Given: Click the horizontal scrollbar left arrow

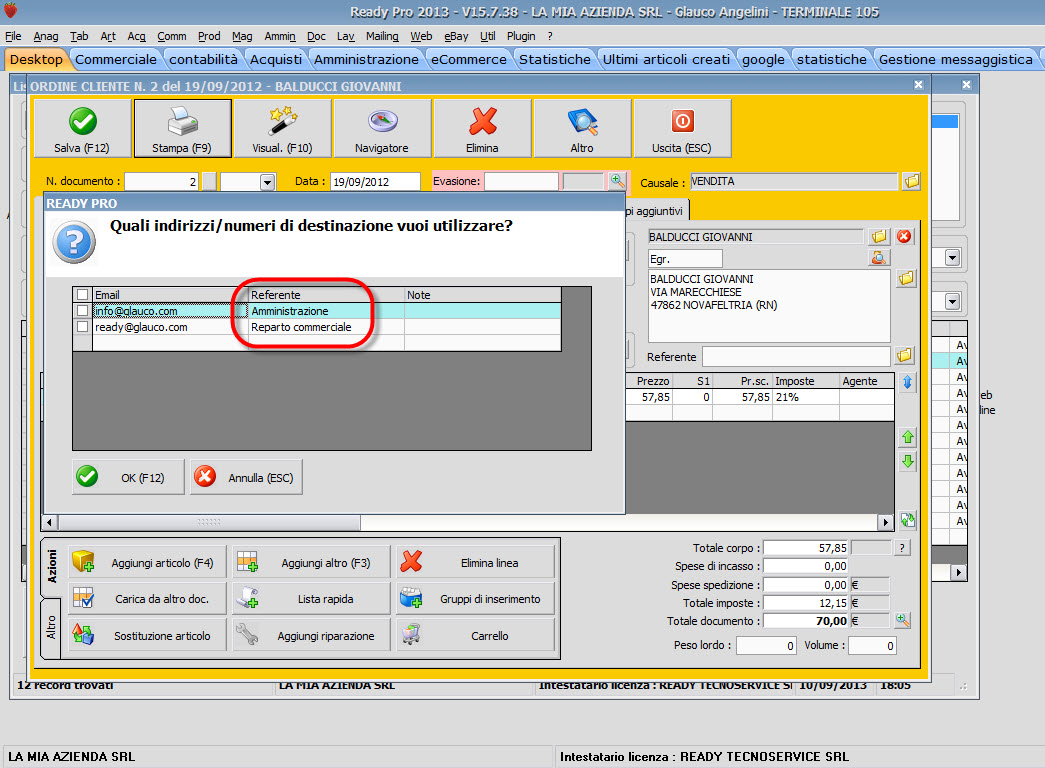Looking at the screenshot, I should pyautogui.click(x=49, y=522).
